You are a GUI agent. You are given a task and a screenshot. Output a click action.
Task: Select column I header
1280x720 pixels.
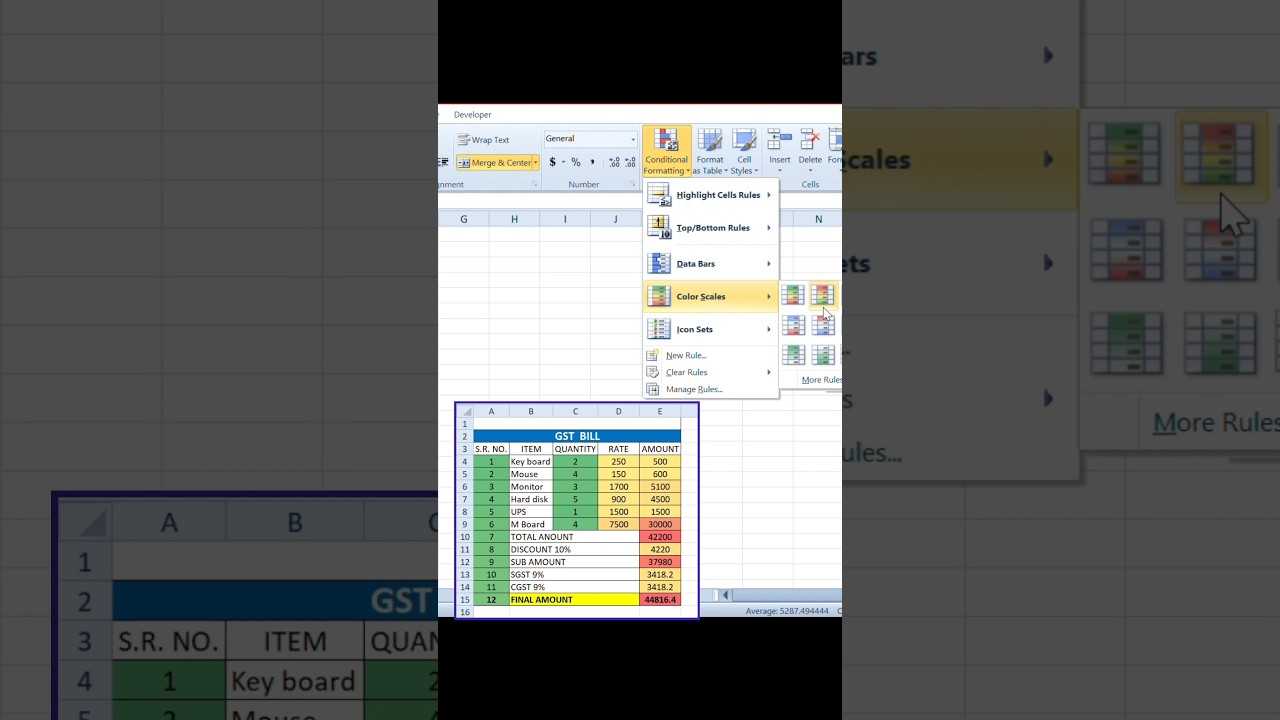(x=565, y=219)
